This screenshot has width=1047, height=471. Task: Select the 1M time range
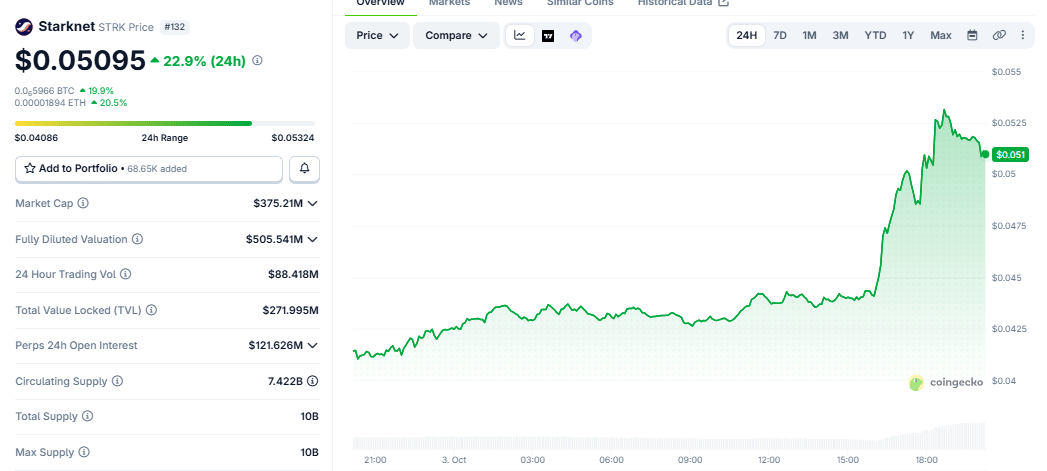pos(809,35)
